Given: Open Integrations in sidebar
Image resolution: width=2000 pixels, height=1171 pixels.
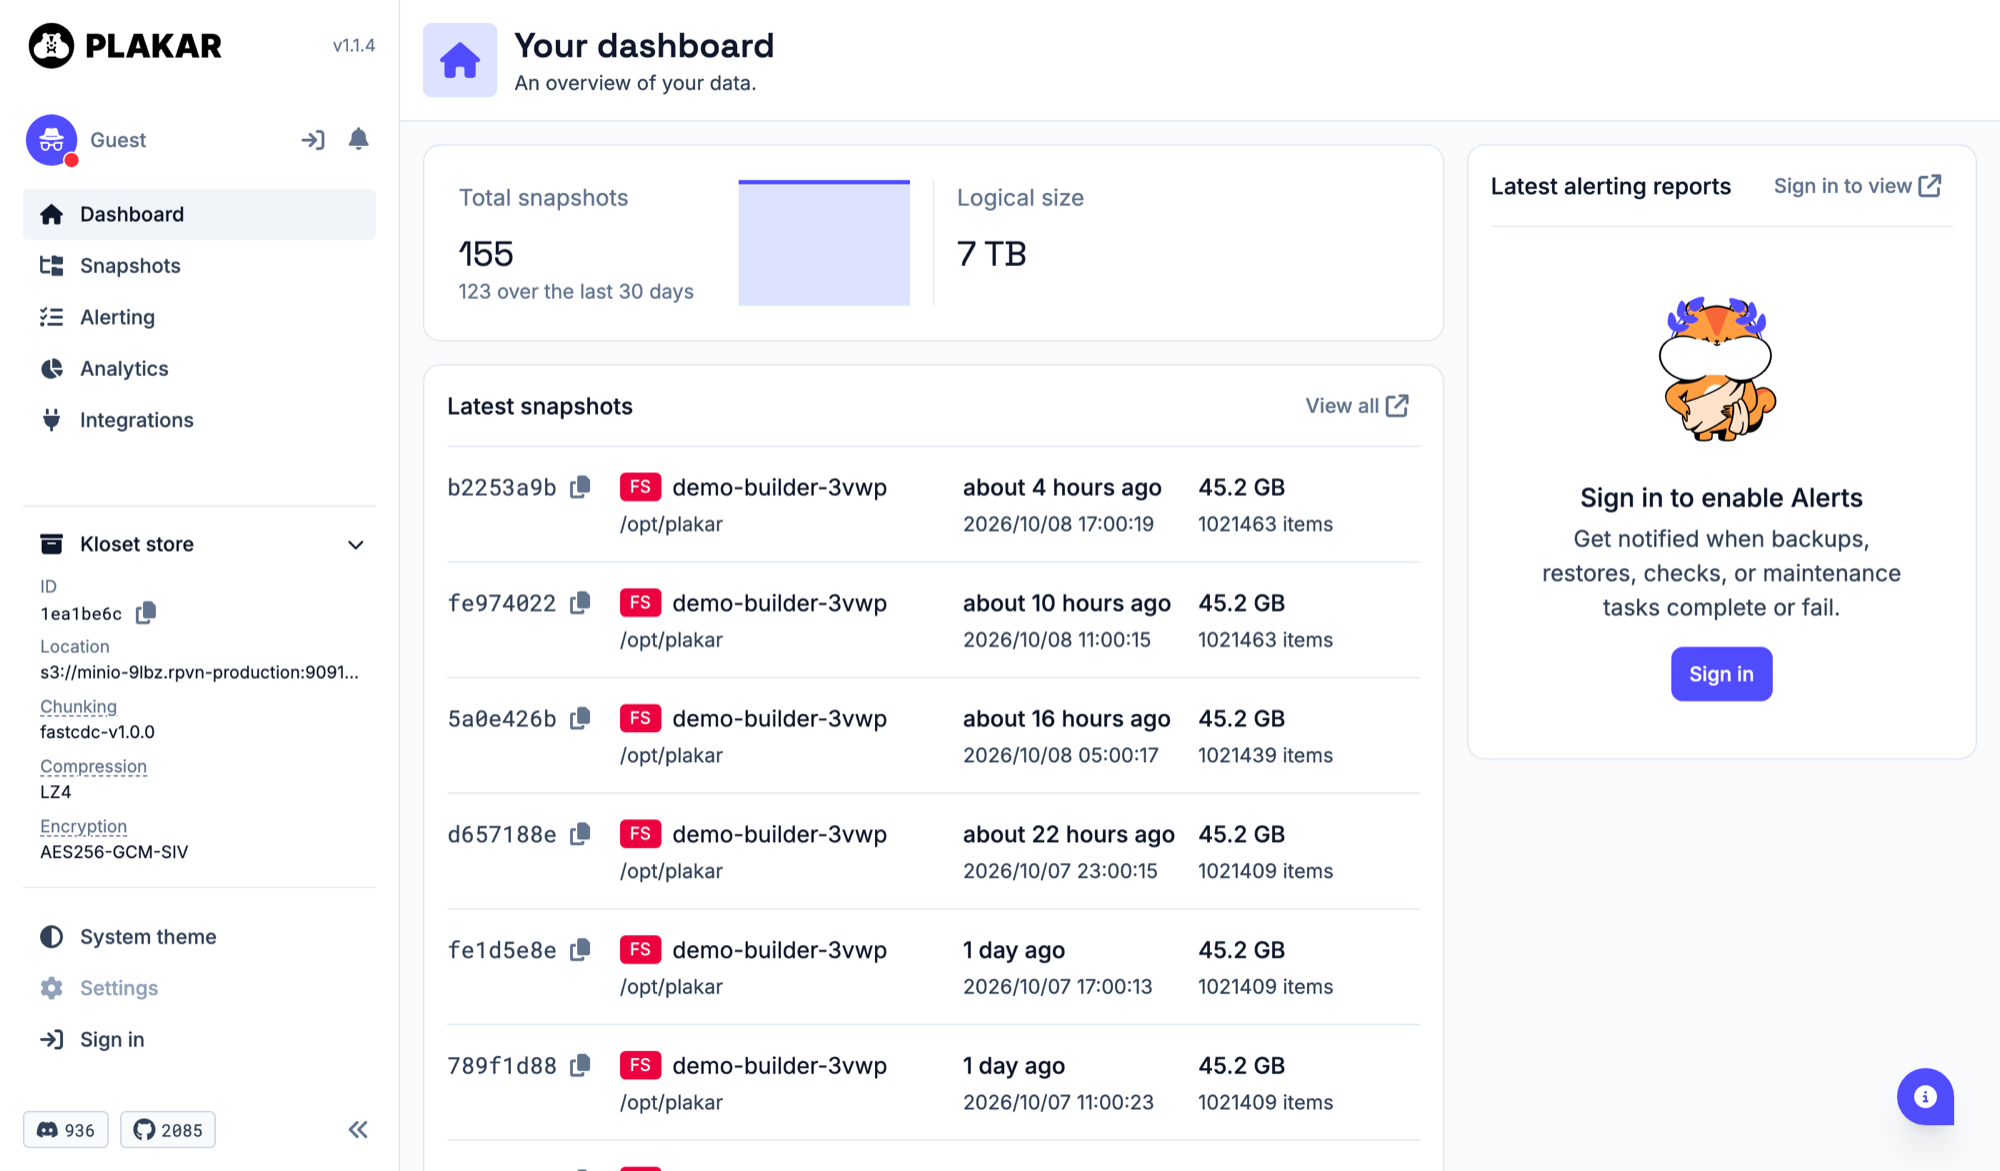Looking at the screenshot, I should (199, 420).
